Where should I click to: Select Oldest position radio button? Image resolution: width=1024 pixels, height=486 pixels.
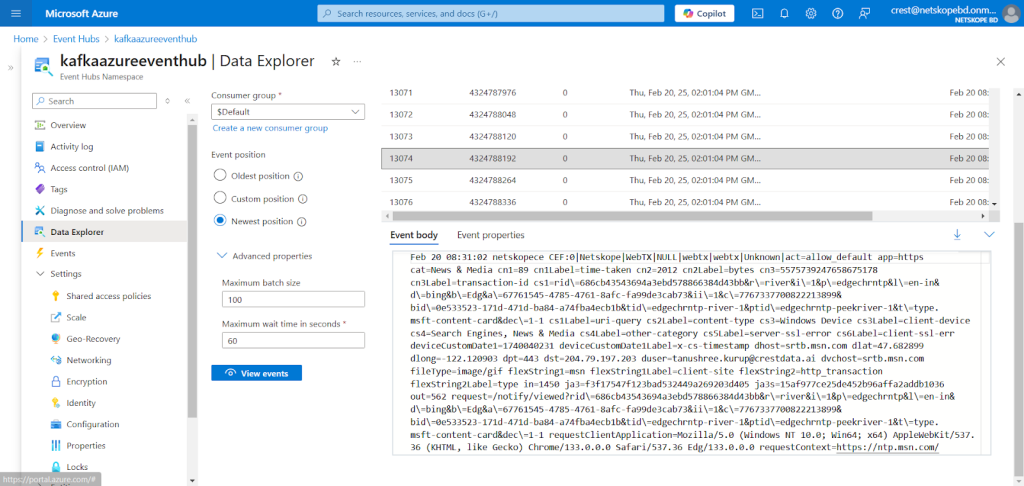[x=220, y=176]
